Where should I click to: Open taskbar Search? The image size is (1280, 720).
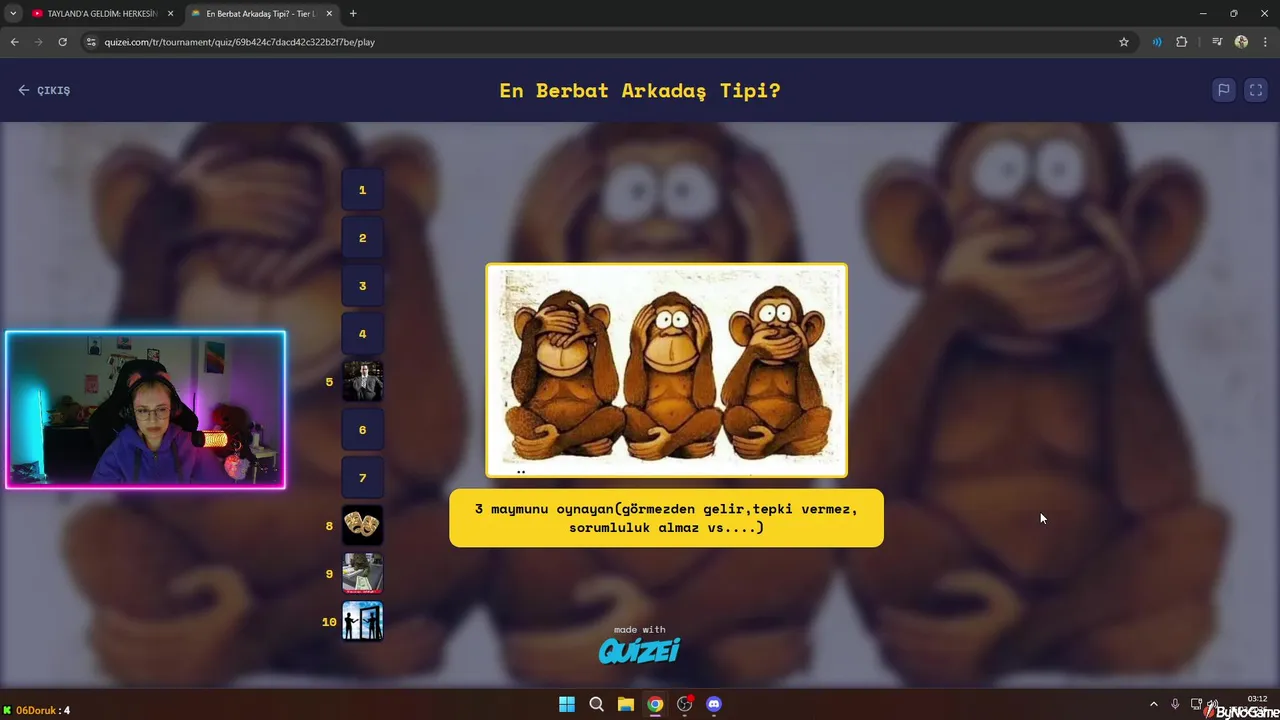click(x=596, y=704)
